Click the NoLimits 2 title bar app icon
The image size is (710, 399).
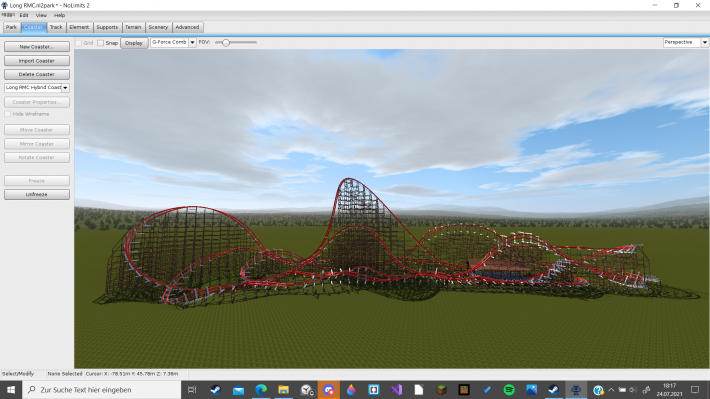point(5,5)
